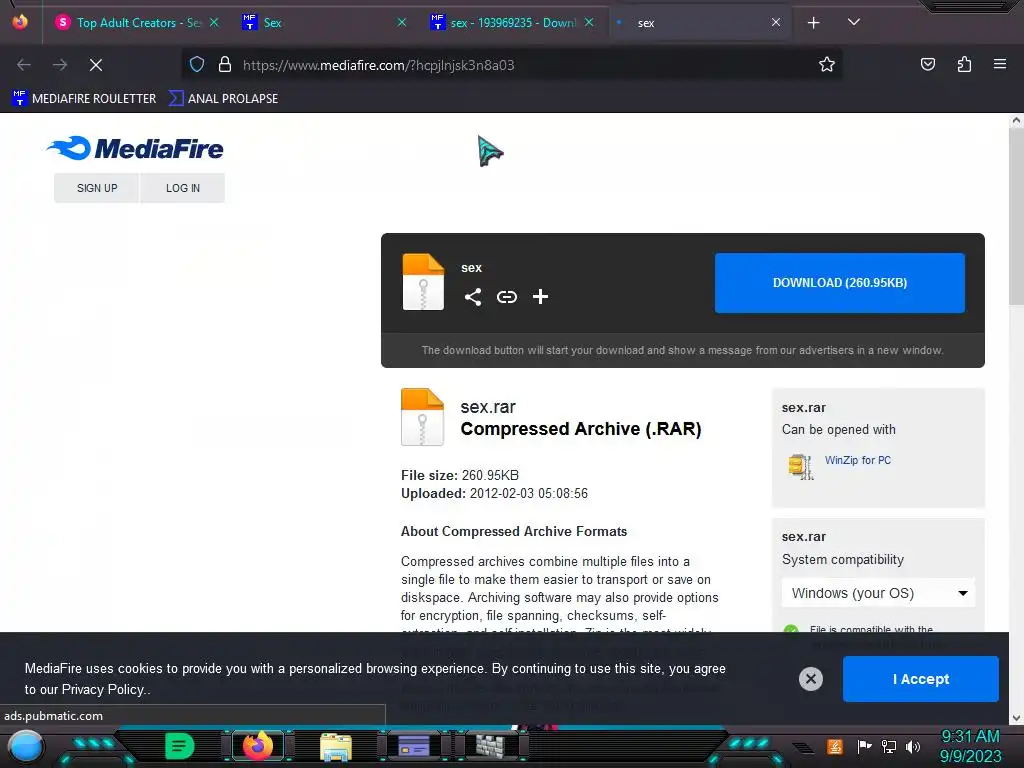Viewport: 1024px width, 768px height.
Task: Click the 'Can be opened with' label
Action: tap(839, 430)
